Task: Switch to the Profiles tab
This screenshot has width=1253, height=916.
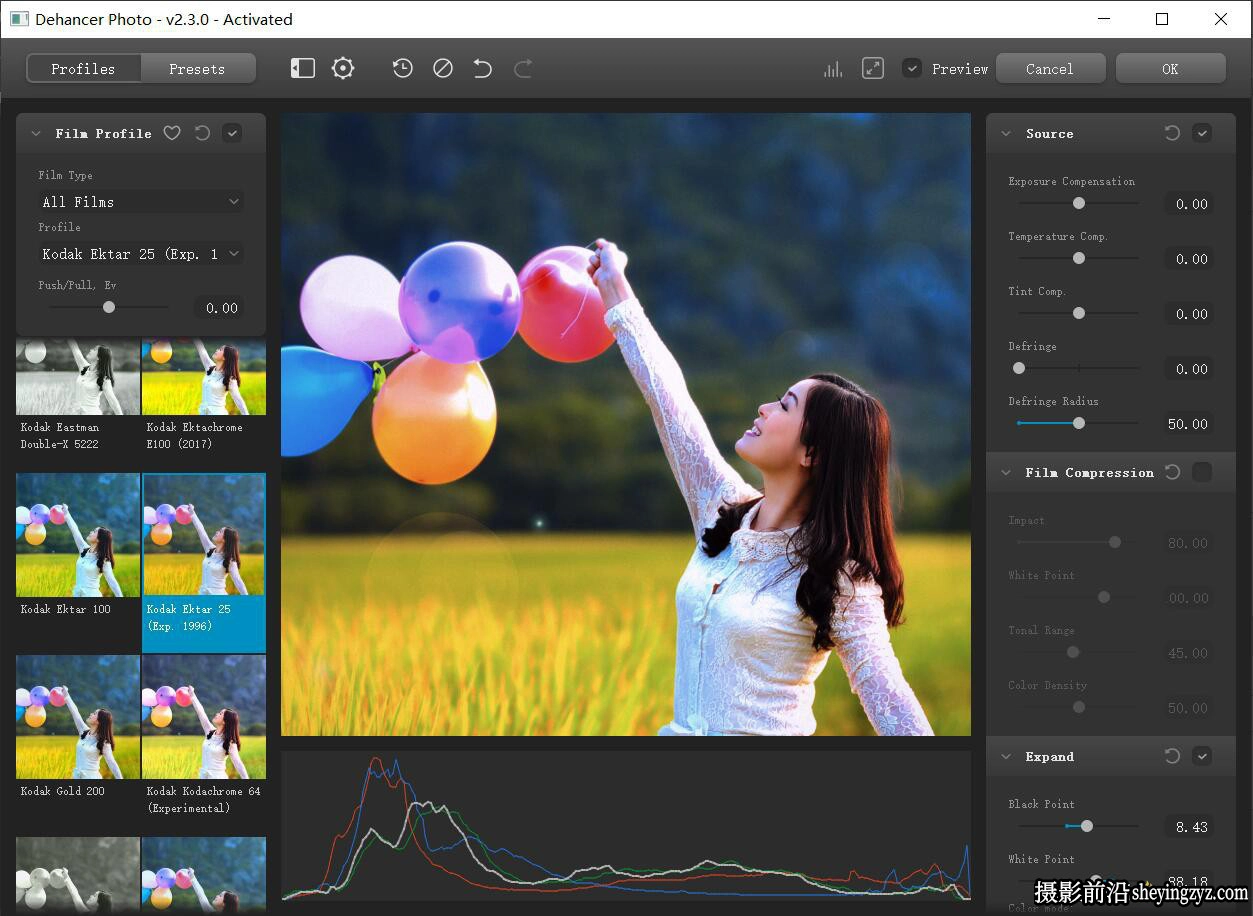Action: click(84, 68)
